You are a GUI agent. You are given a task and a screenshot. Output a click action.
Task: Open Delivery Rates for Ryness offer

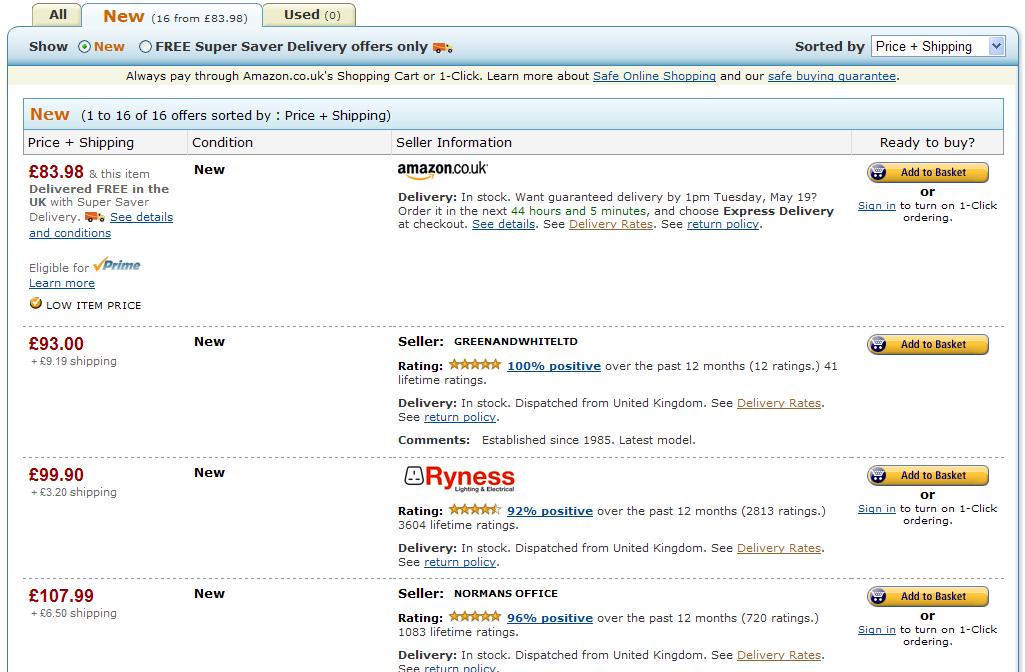click(779, 548)
